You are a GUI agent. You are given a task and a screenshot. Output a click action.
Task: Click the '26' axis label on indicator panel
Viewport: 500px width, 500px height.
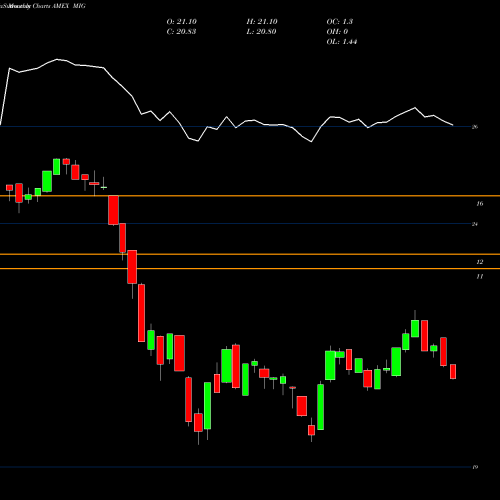(x=475, y=127)
